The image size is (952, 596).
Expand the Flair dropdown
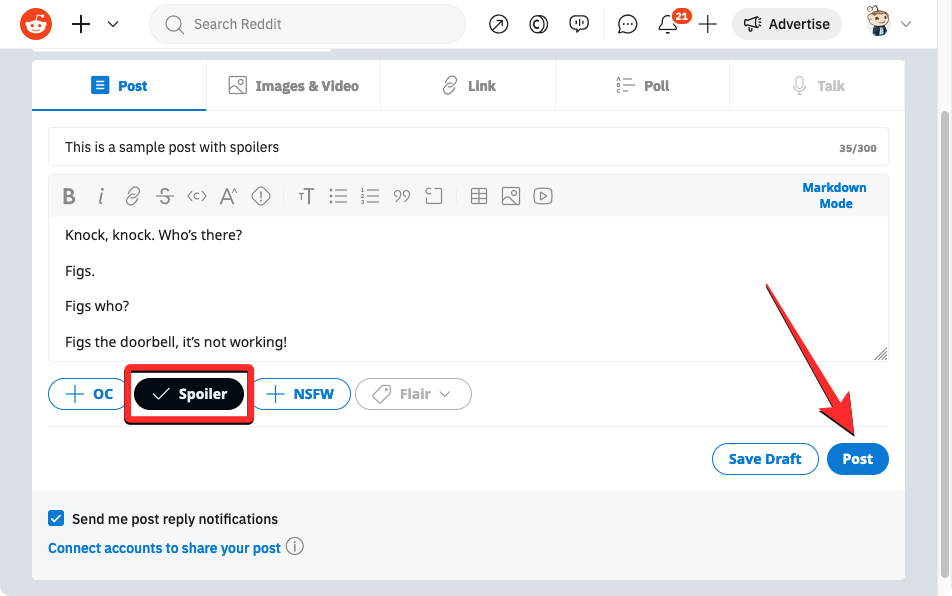(x=413, y=394)
